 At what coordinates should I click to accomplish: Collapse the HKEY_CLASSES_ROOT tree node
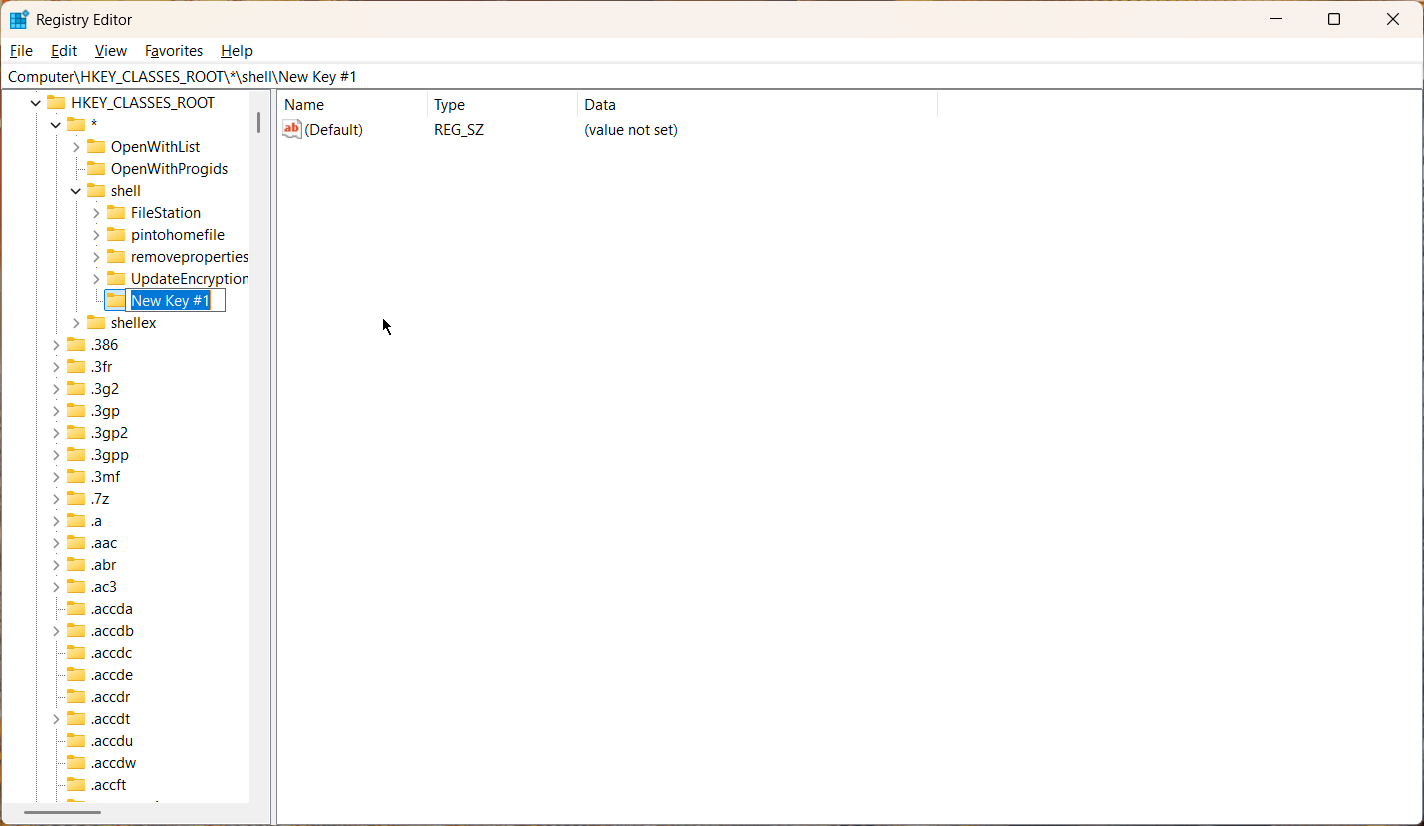point(36,103)
